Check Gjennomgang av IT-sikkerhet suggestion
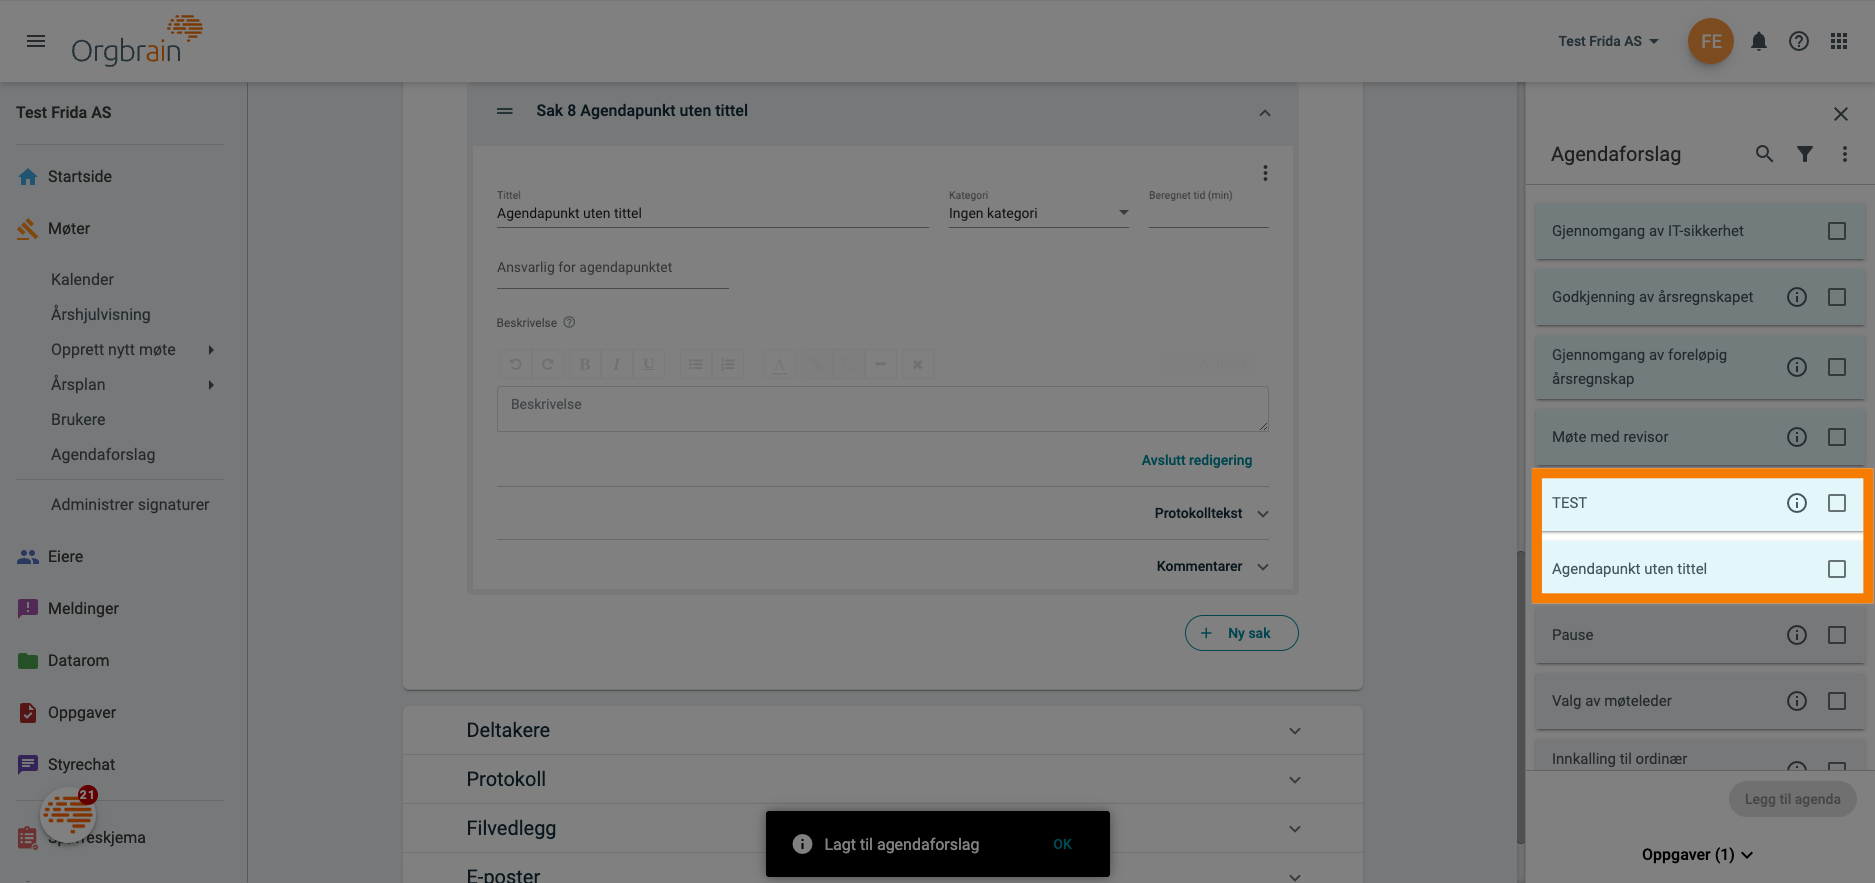This screenshot has height=883, width=1875. point(1837,231)
